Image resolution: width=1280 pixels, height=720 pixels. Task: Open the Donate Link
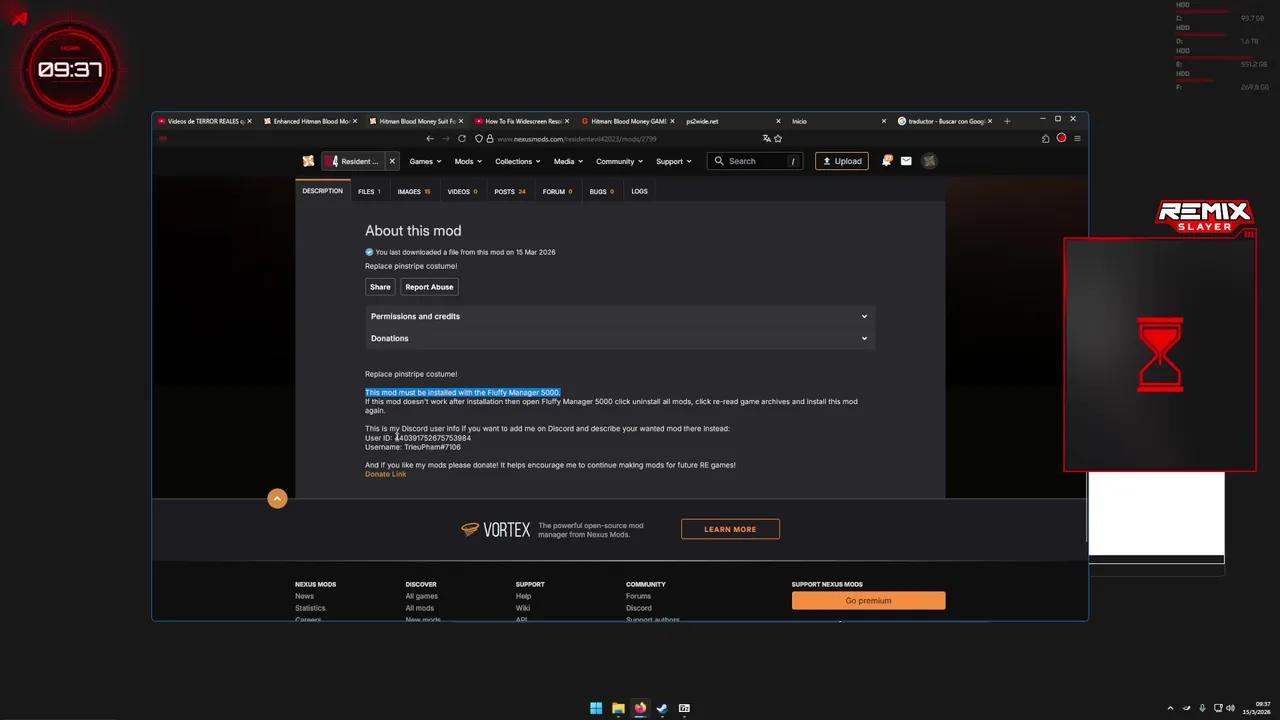pos(385,474)
